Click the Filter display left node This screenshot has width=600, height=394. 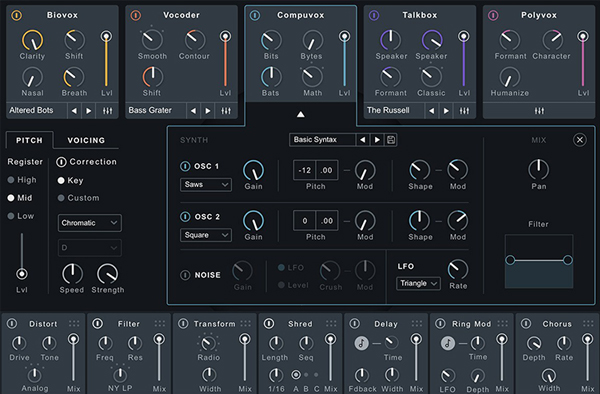click(x=510, y=260)
